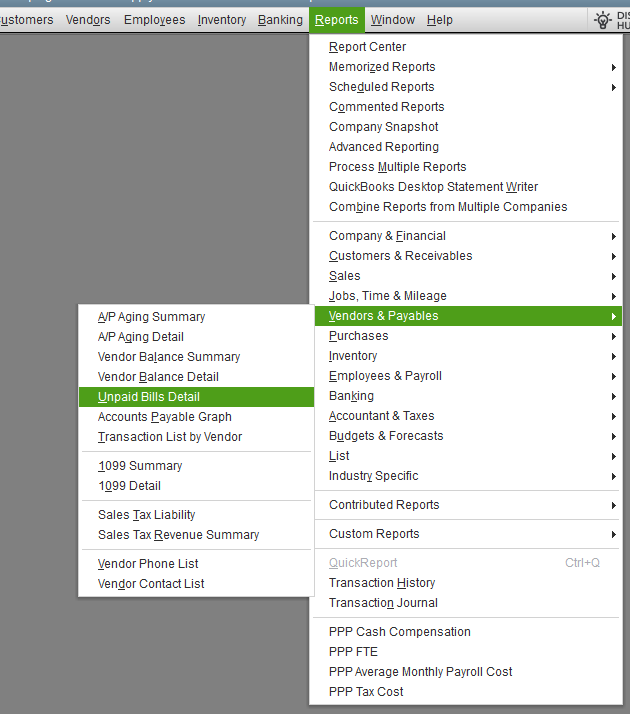Image resolution: width=630 pixels, height=714 pixels.
Task: Open Vendor Phone List
Action: point(196,564)
